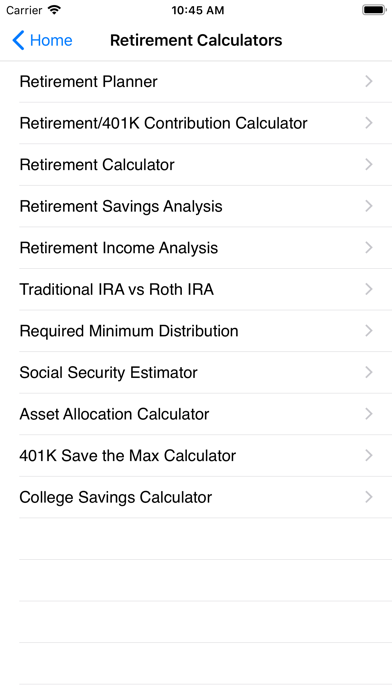Screen dimensions: 392x696
Task: Open Retirement/401K Contribution Calculator
Action: 196,123
